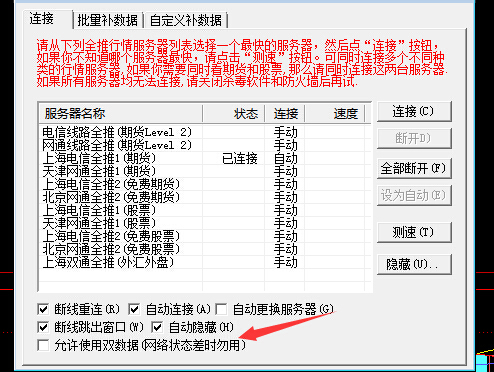Click the 断开(D) button
494x372 pixels.
(414, 138)
